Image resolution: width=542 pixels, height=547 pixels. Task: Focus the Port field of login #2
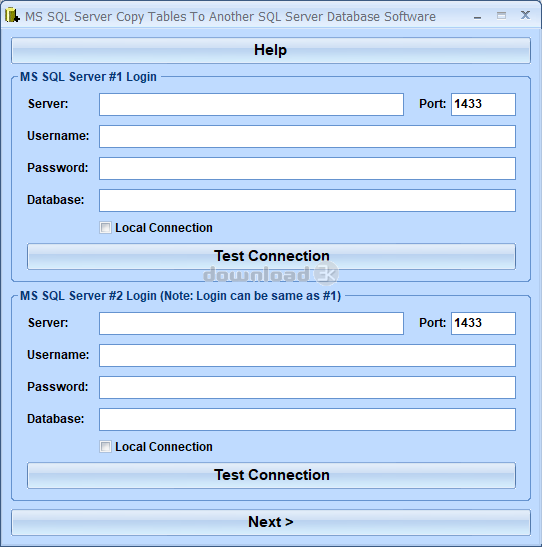483,323
